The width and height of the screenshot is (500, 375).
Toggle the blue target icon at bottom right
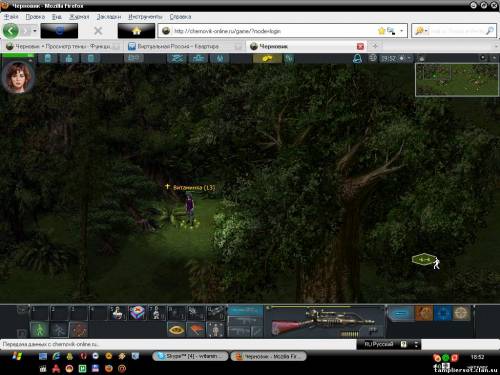tap(443, 313)
